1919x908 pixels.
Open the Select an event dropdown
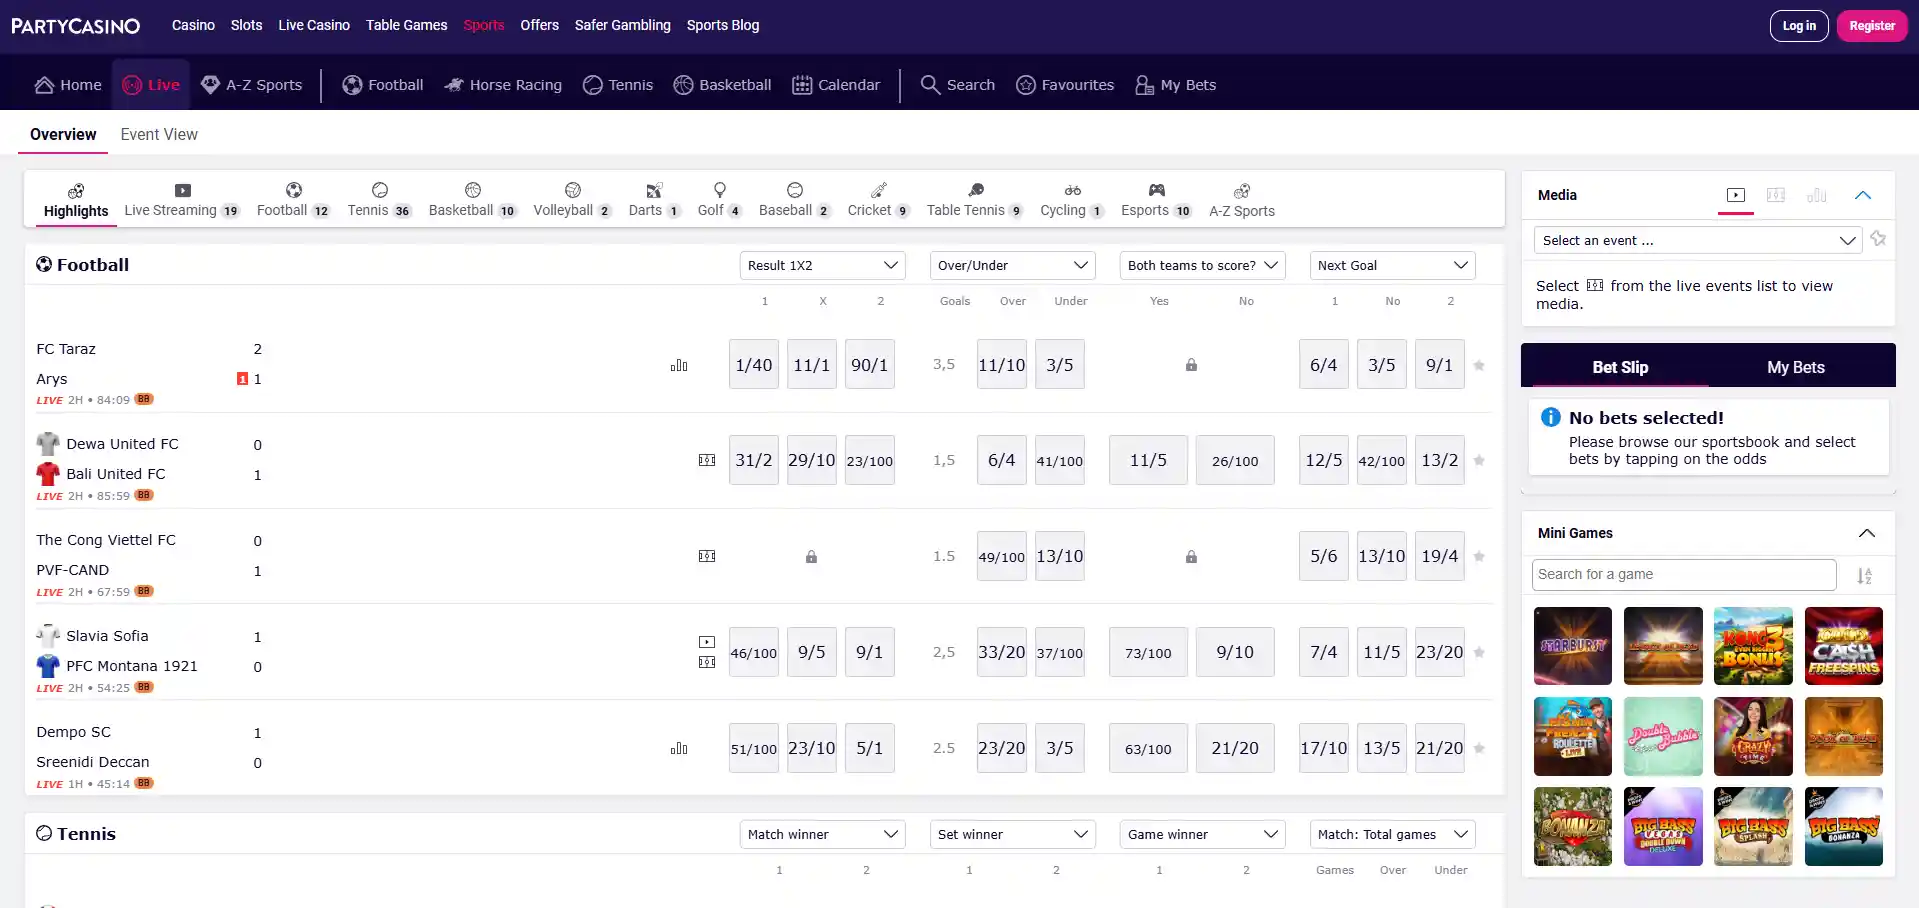pyautogui.click(x=1698, y=240)
